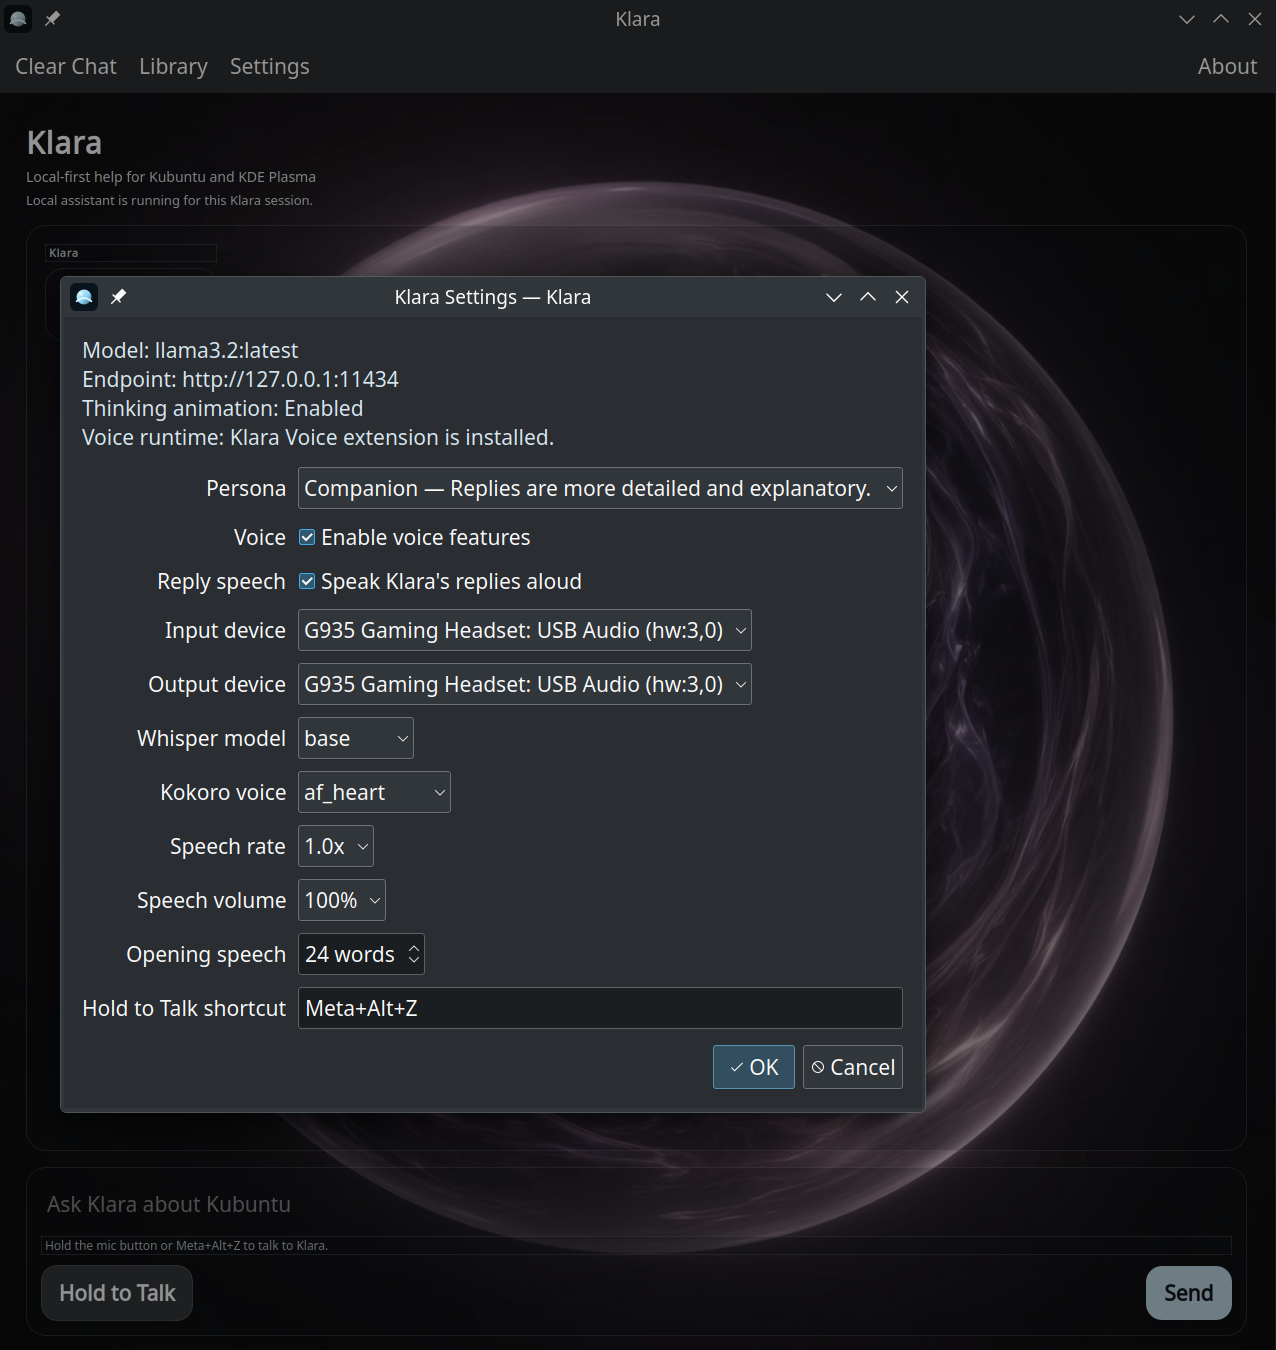Expand the Kokoro voice combo box

coord(374,792)
